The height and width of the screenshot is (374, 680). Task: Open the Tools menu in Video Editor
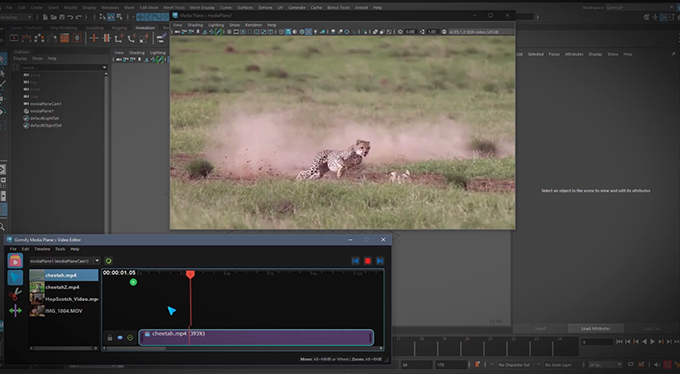[x=60, y=249]
